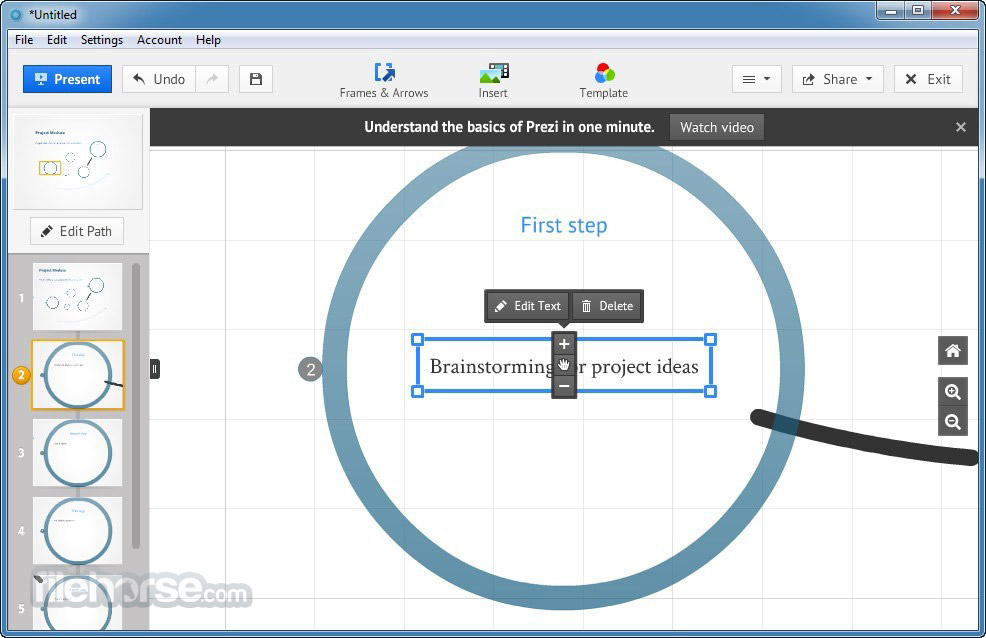Open the Help menu

(208, 40)
